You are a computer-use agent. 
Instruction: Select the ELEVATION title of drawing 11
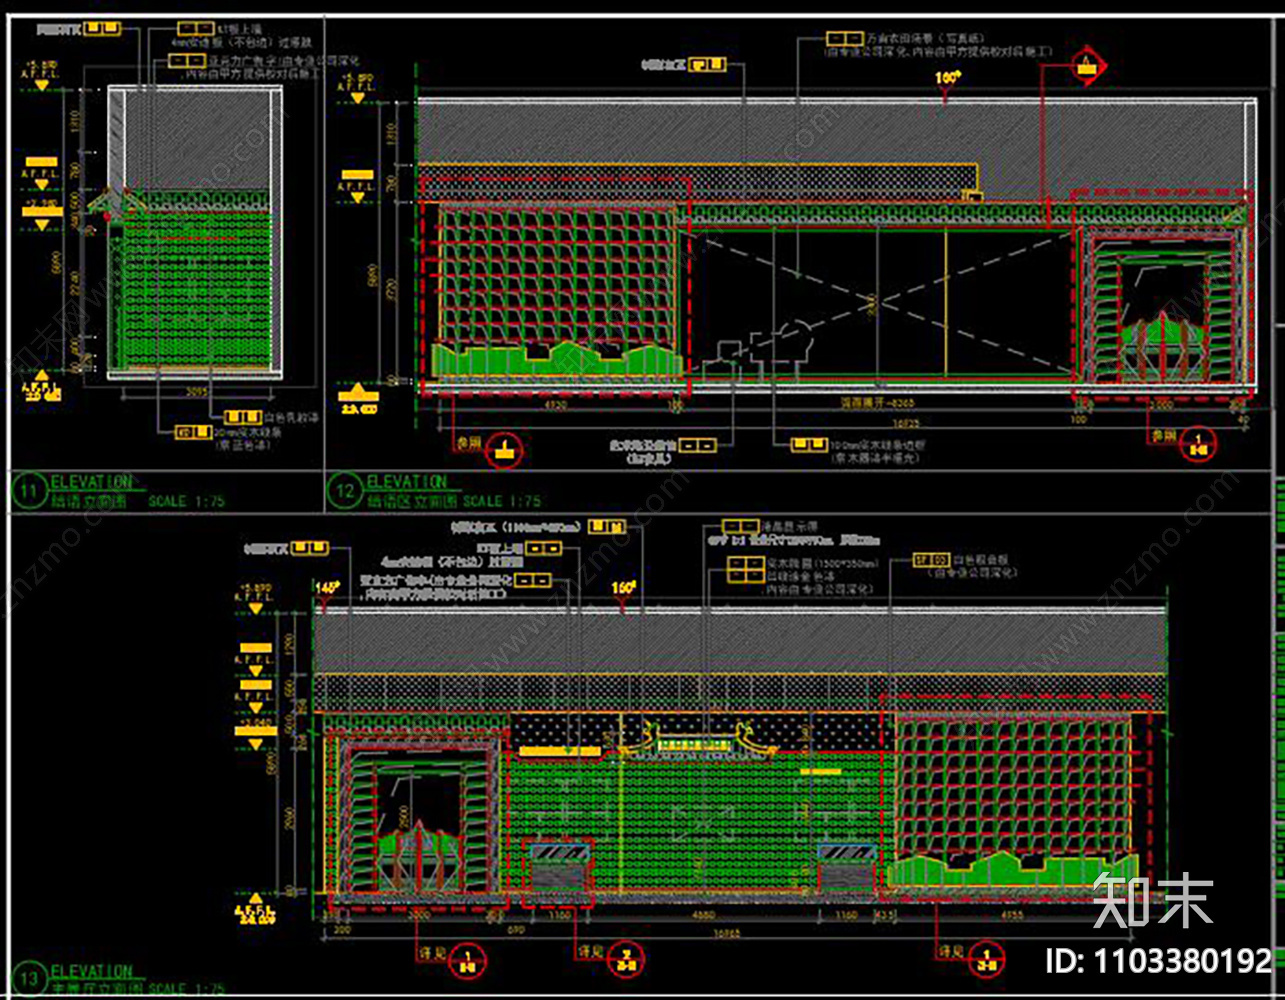click(x=91, y=482)
